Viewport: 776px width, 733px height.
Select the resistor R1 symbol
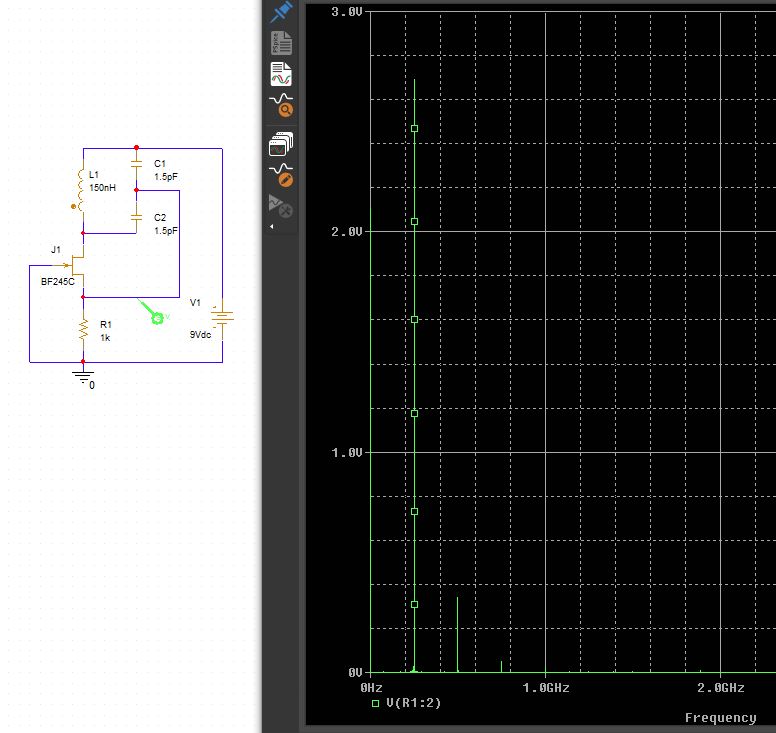[83, 329]
